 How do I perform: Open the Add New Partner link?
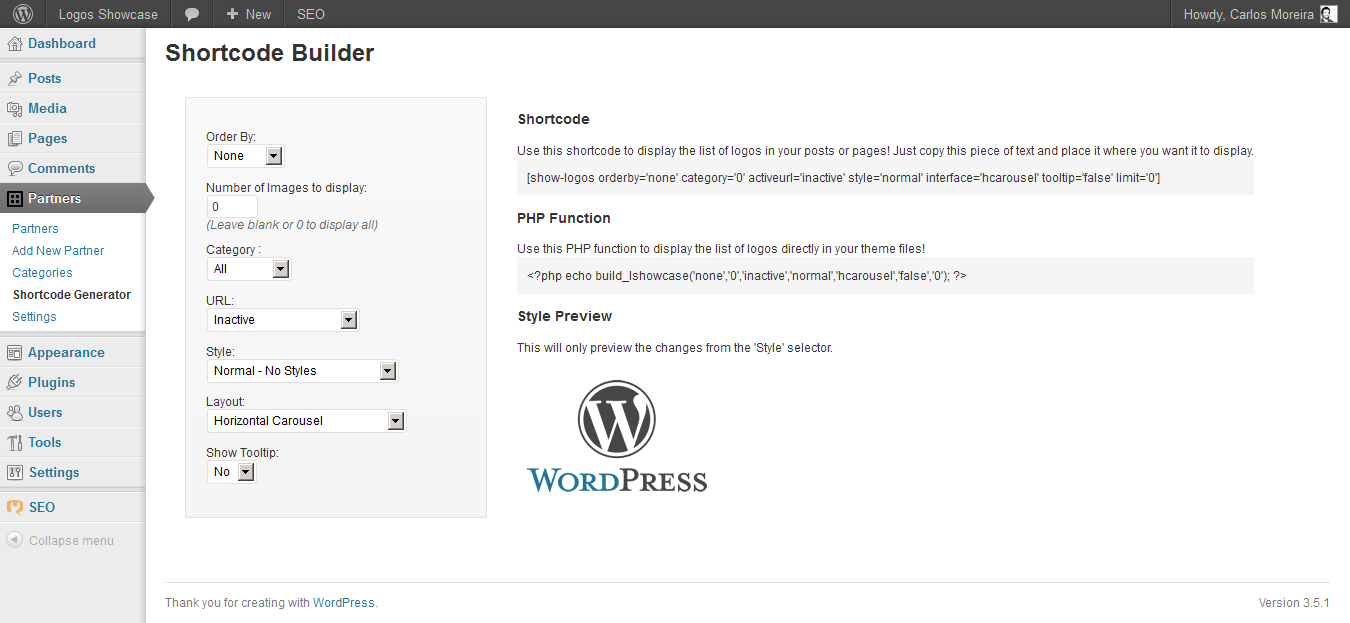pyautogui.click(x=58, y=251)
